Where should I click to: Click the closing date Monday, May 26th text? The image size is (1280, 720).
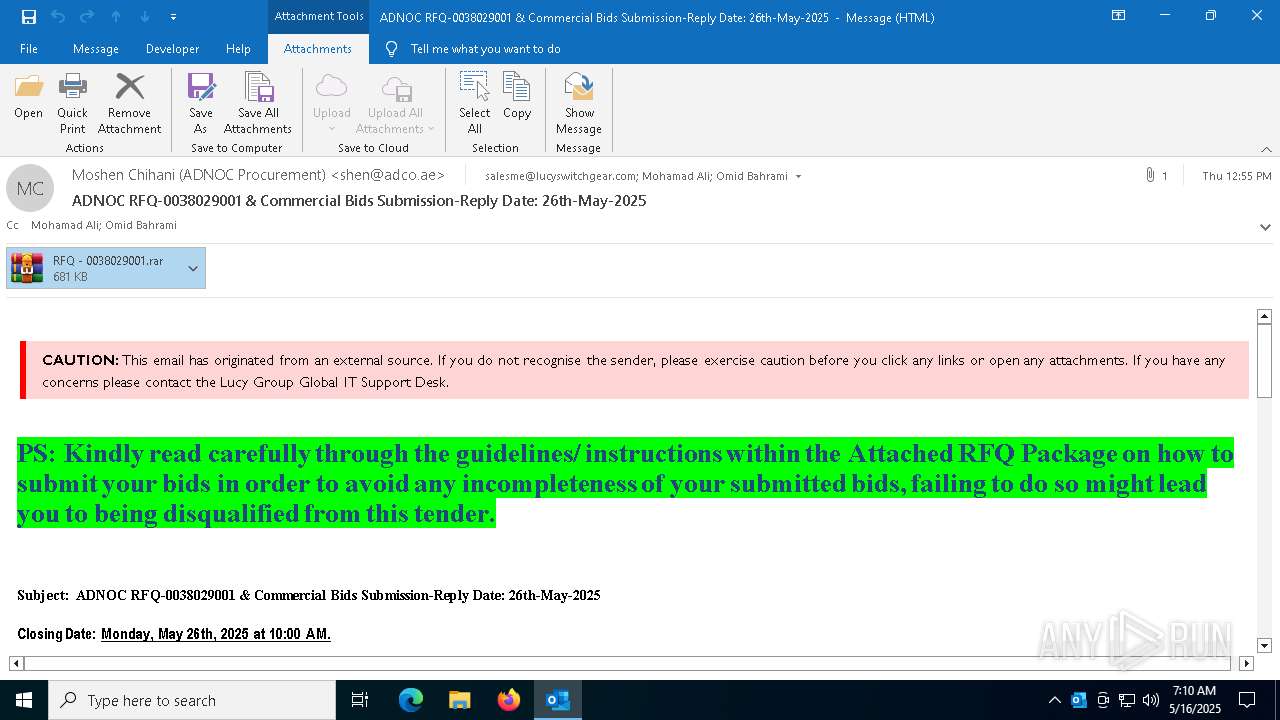215,634
